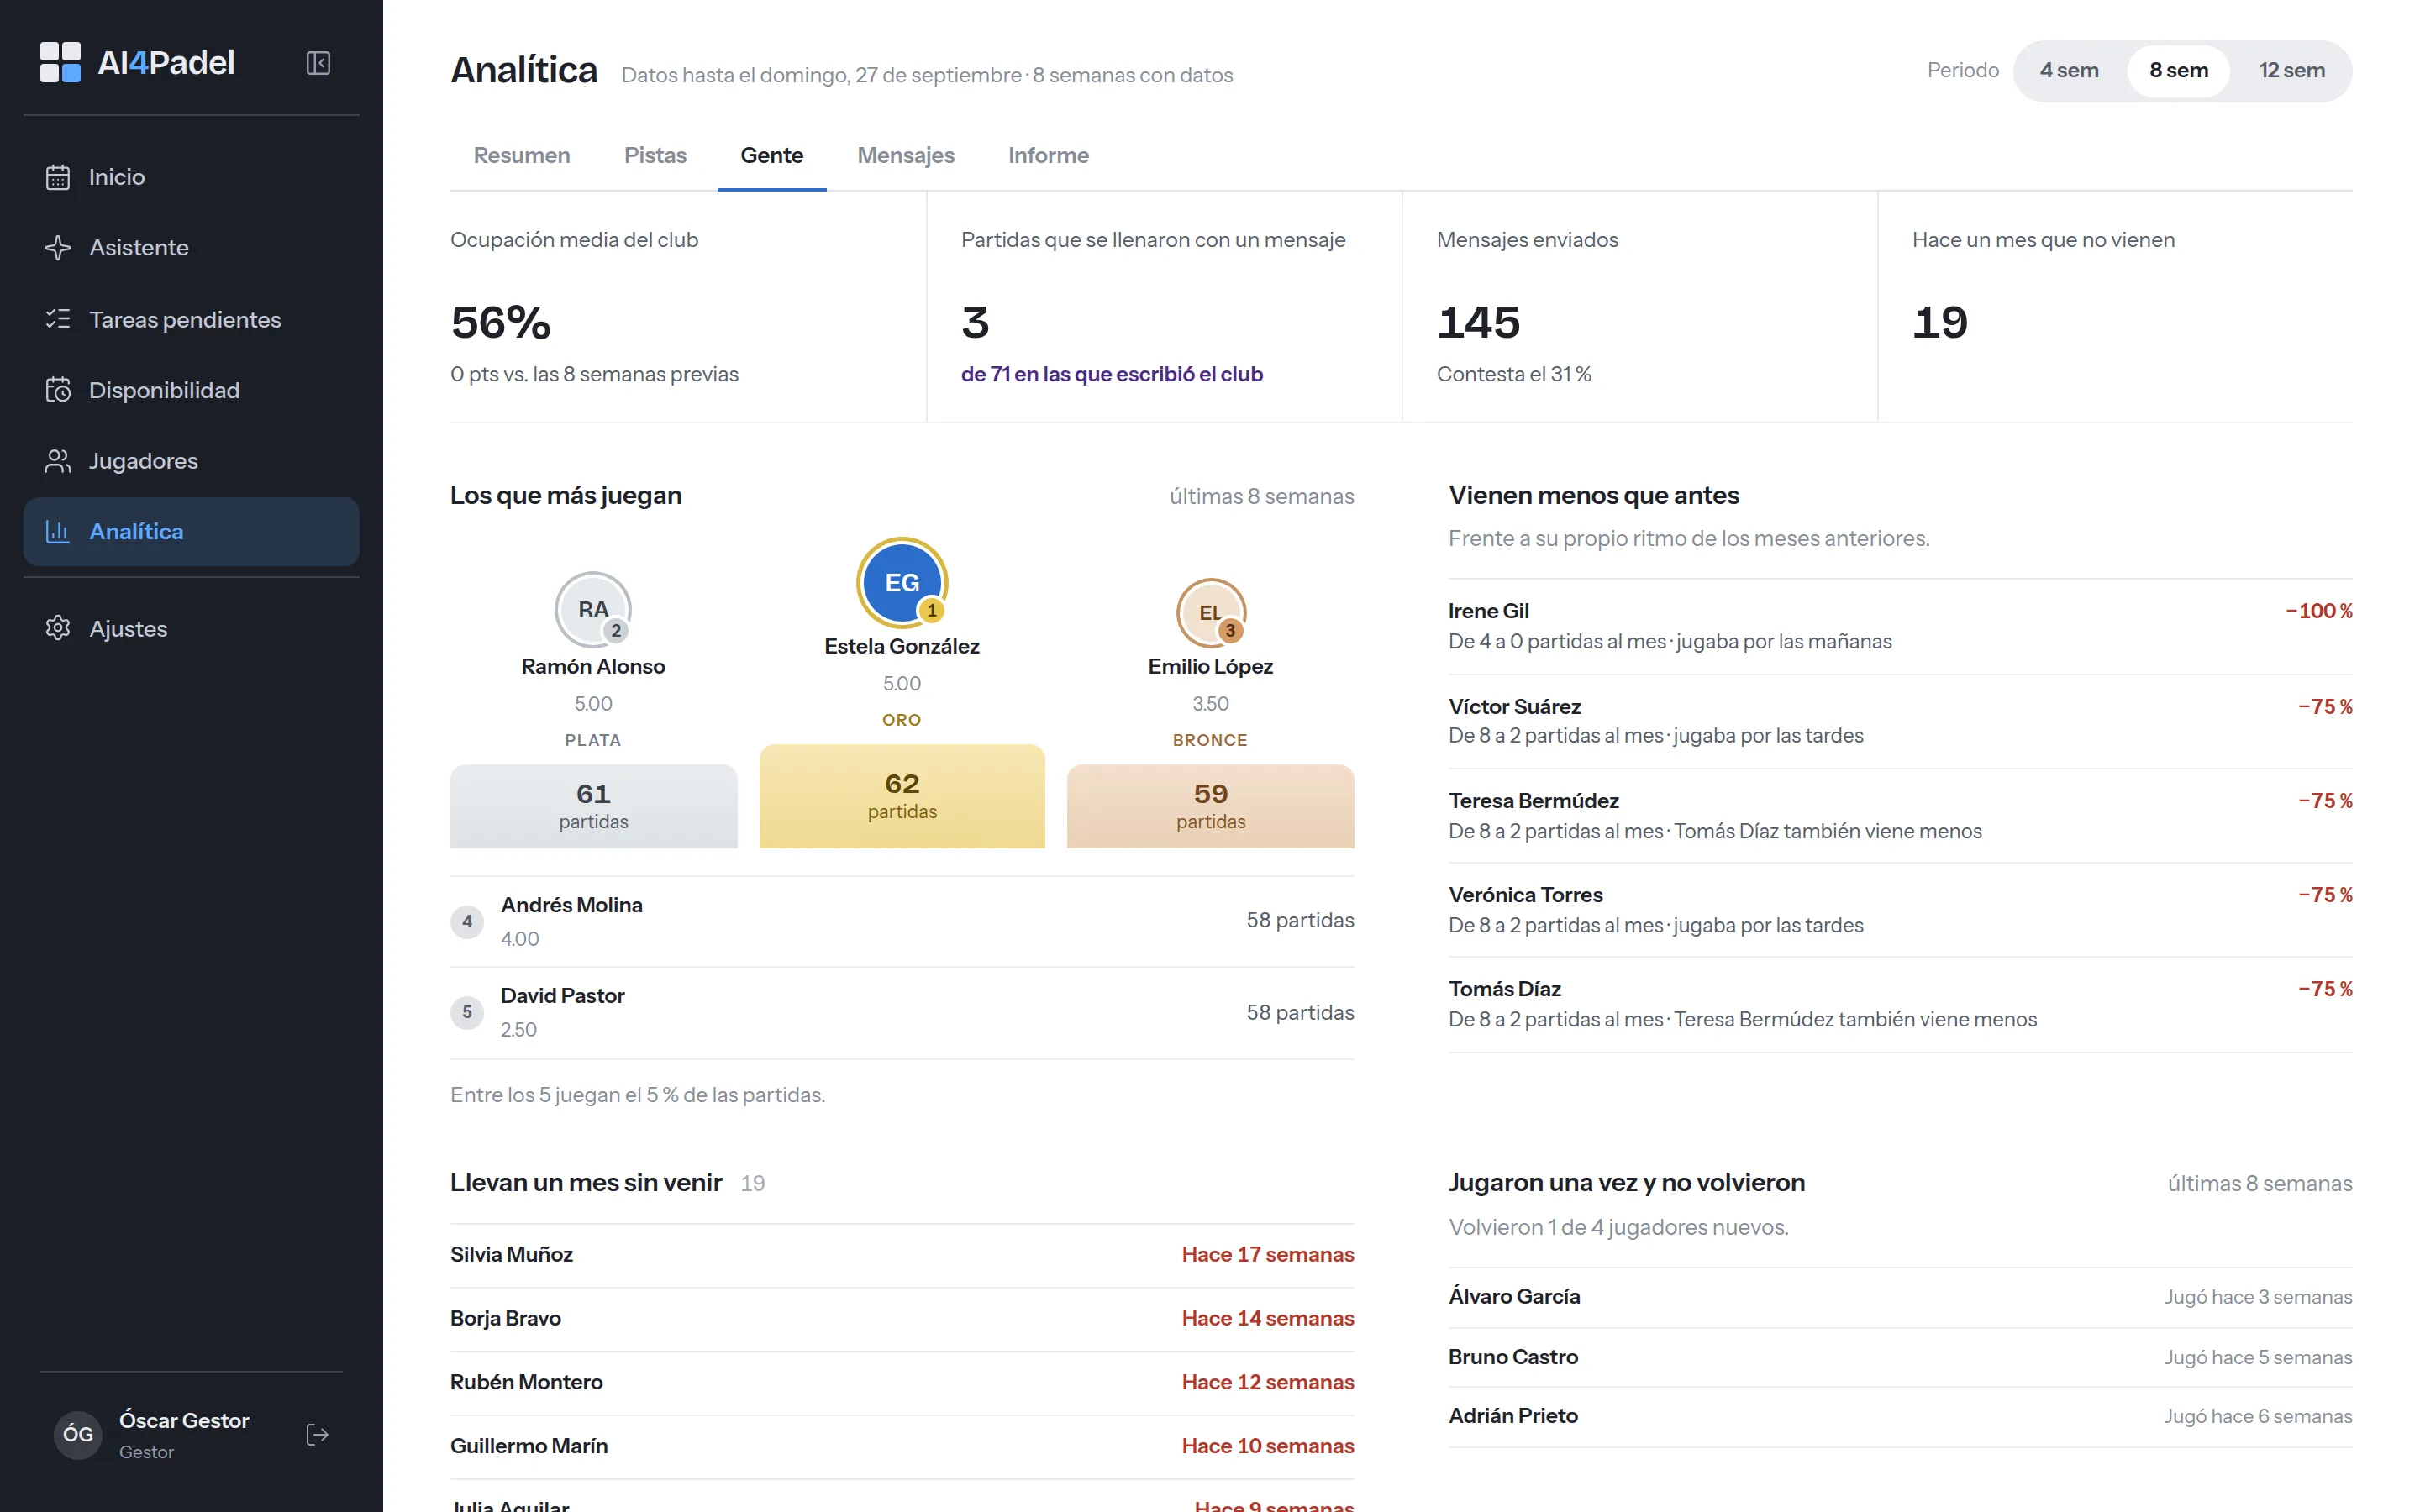Click Emilio López's EL avatar
The height and width of the screenshot is (1512, 2420).
point(1210,613)
